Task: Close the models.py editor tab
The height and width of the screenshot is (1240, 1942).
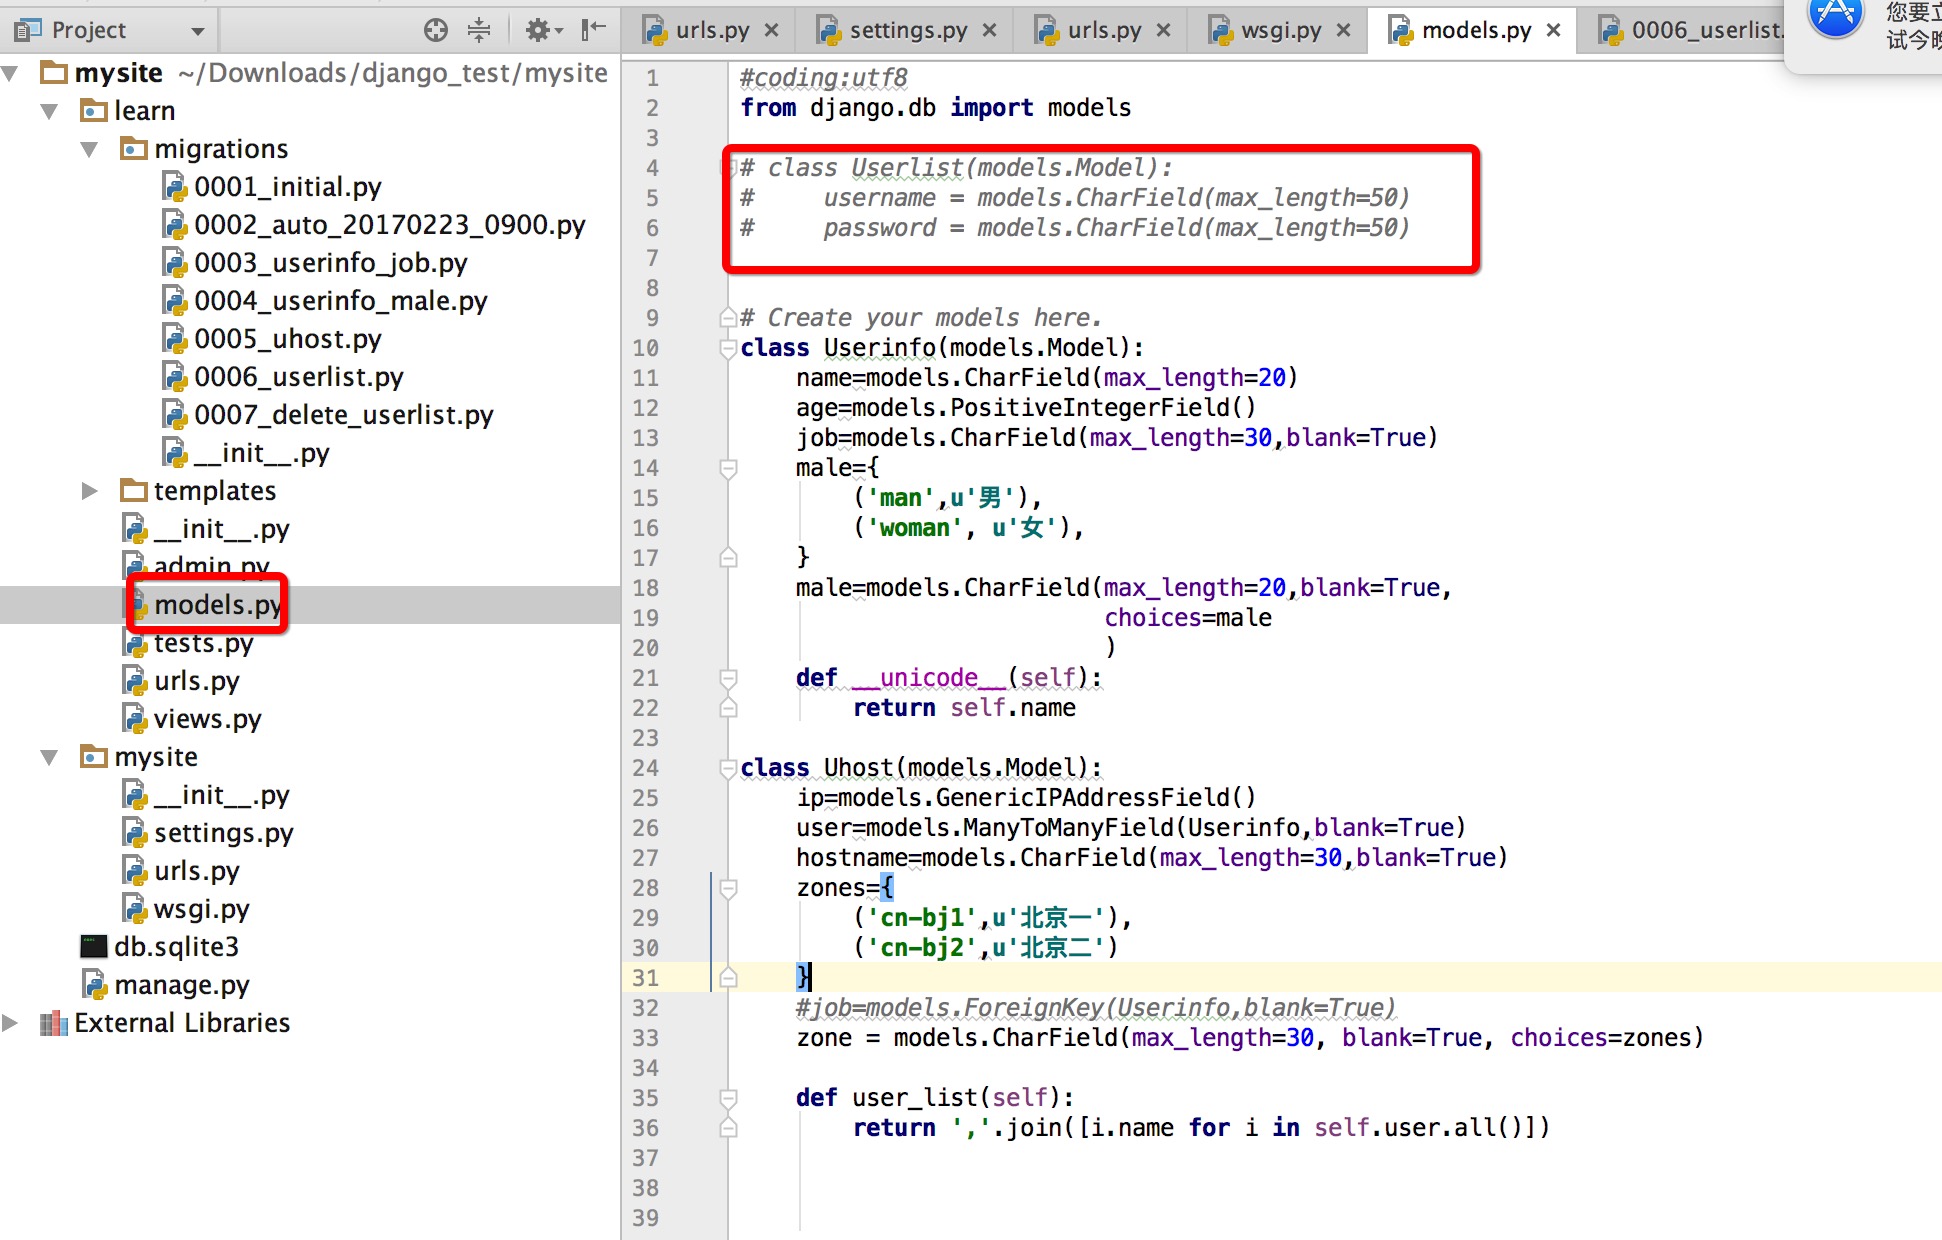Action: (x=1554, y=30)
